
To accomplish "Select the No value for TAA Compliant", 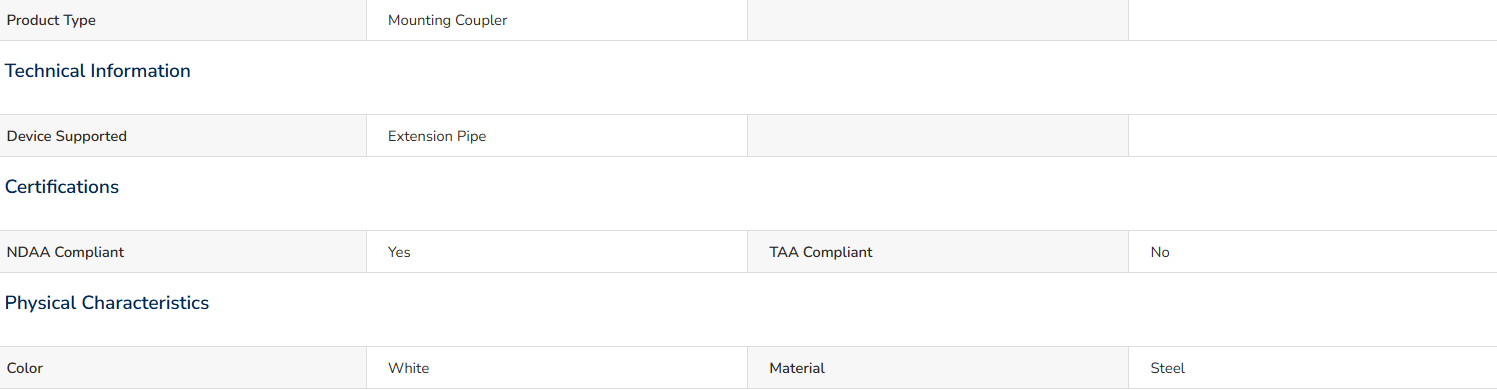I will [1160, 252].
